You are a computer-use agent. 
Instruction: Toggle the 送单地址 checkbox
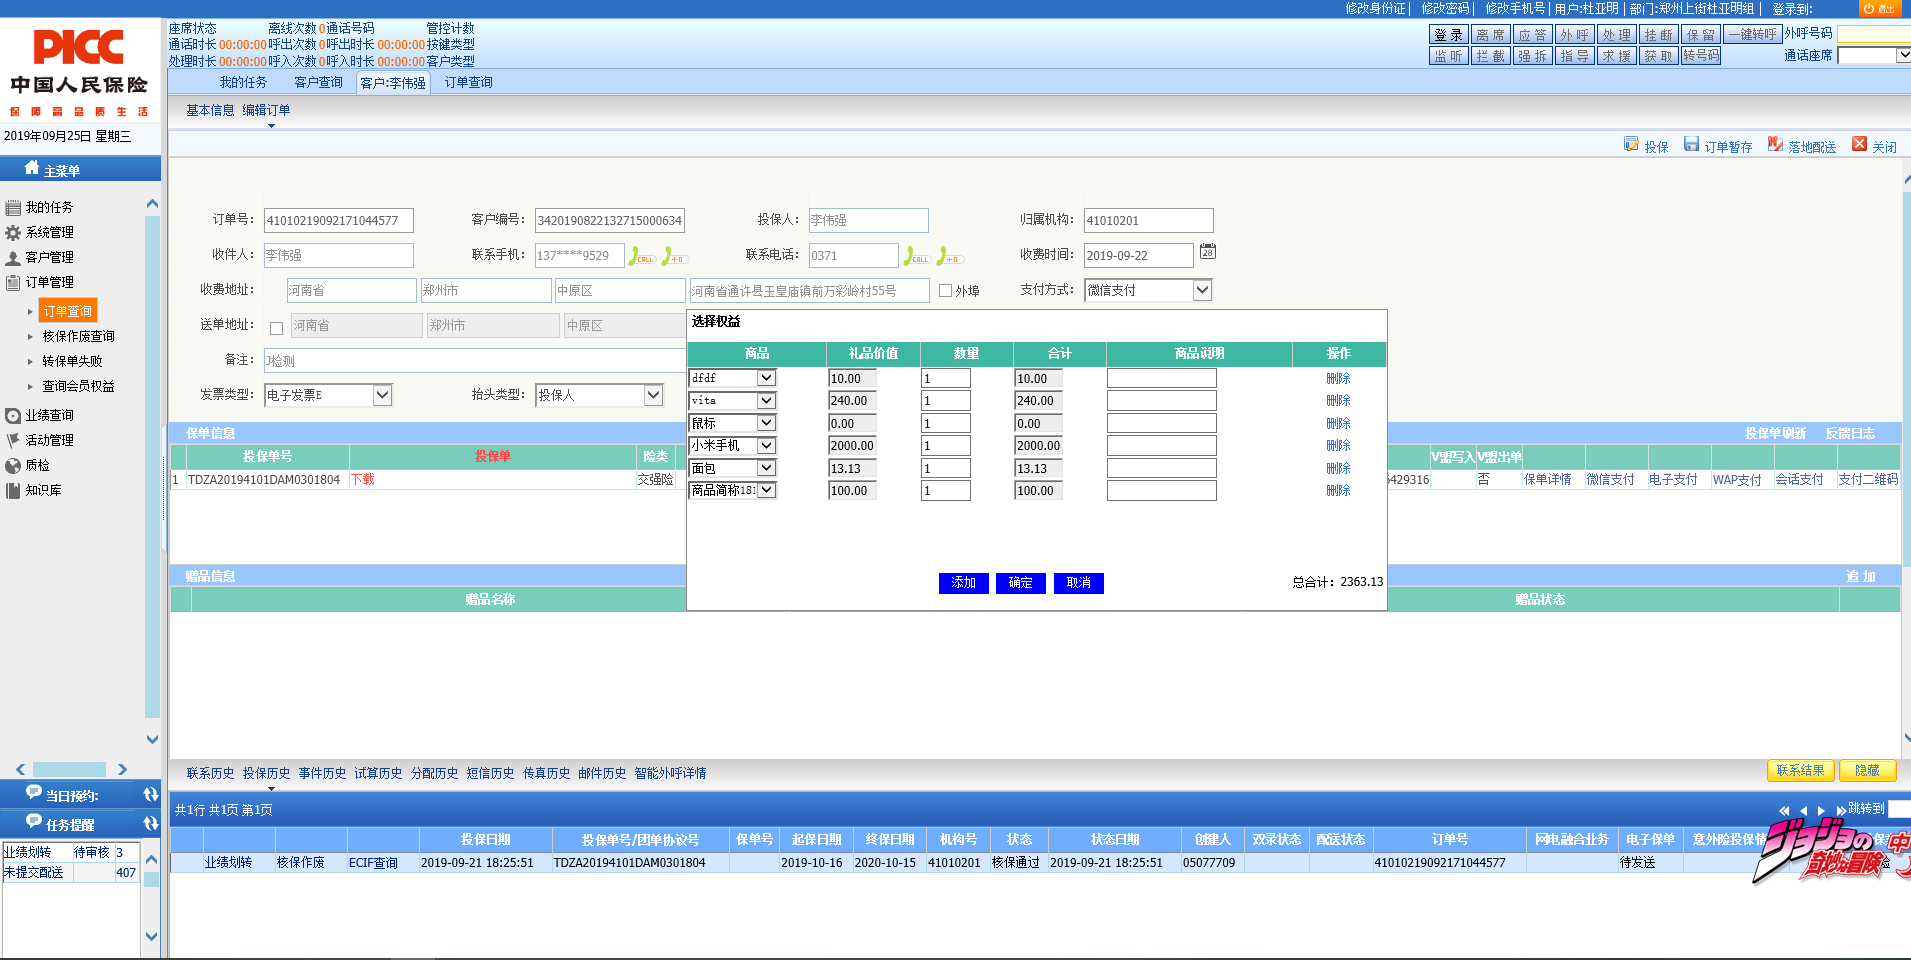(x=277, y=328)
